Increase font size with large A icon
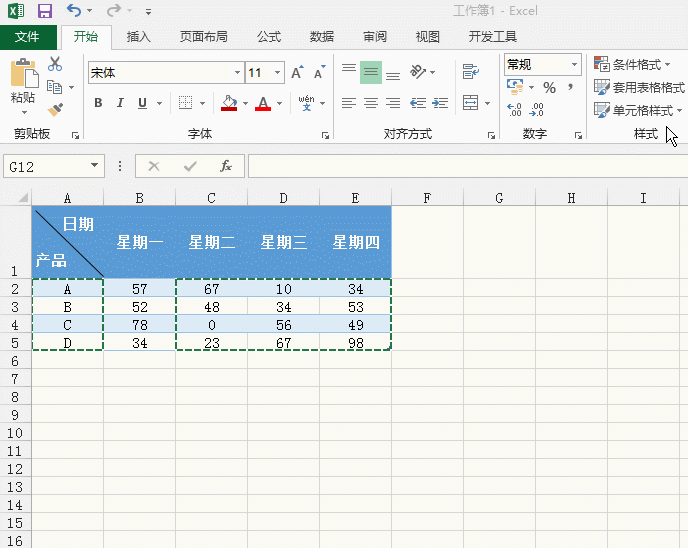 [x=297, y=72]
